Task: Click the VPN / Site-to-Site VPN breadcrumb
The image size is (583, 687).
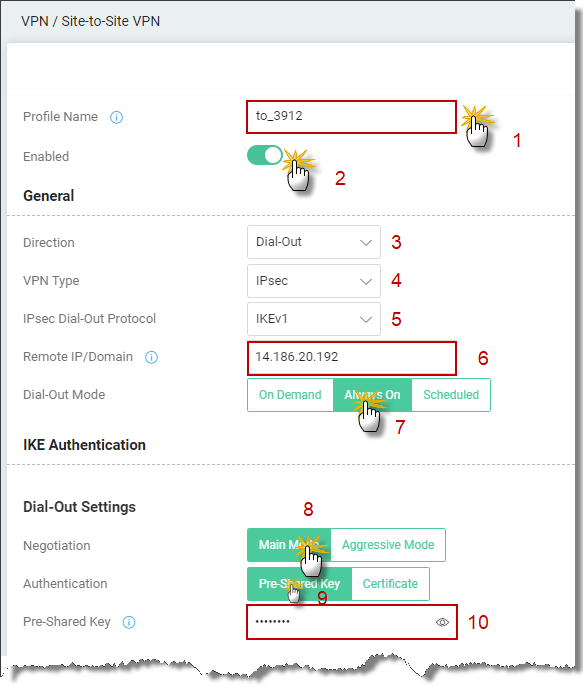Action: 90,21
